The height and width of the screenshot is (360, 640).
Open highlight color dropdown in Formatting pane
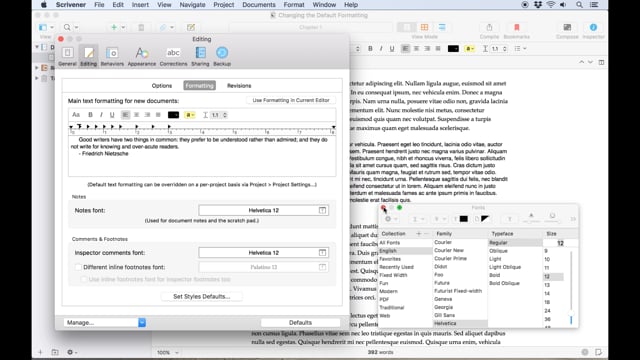(x=190, y=115)
